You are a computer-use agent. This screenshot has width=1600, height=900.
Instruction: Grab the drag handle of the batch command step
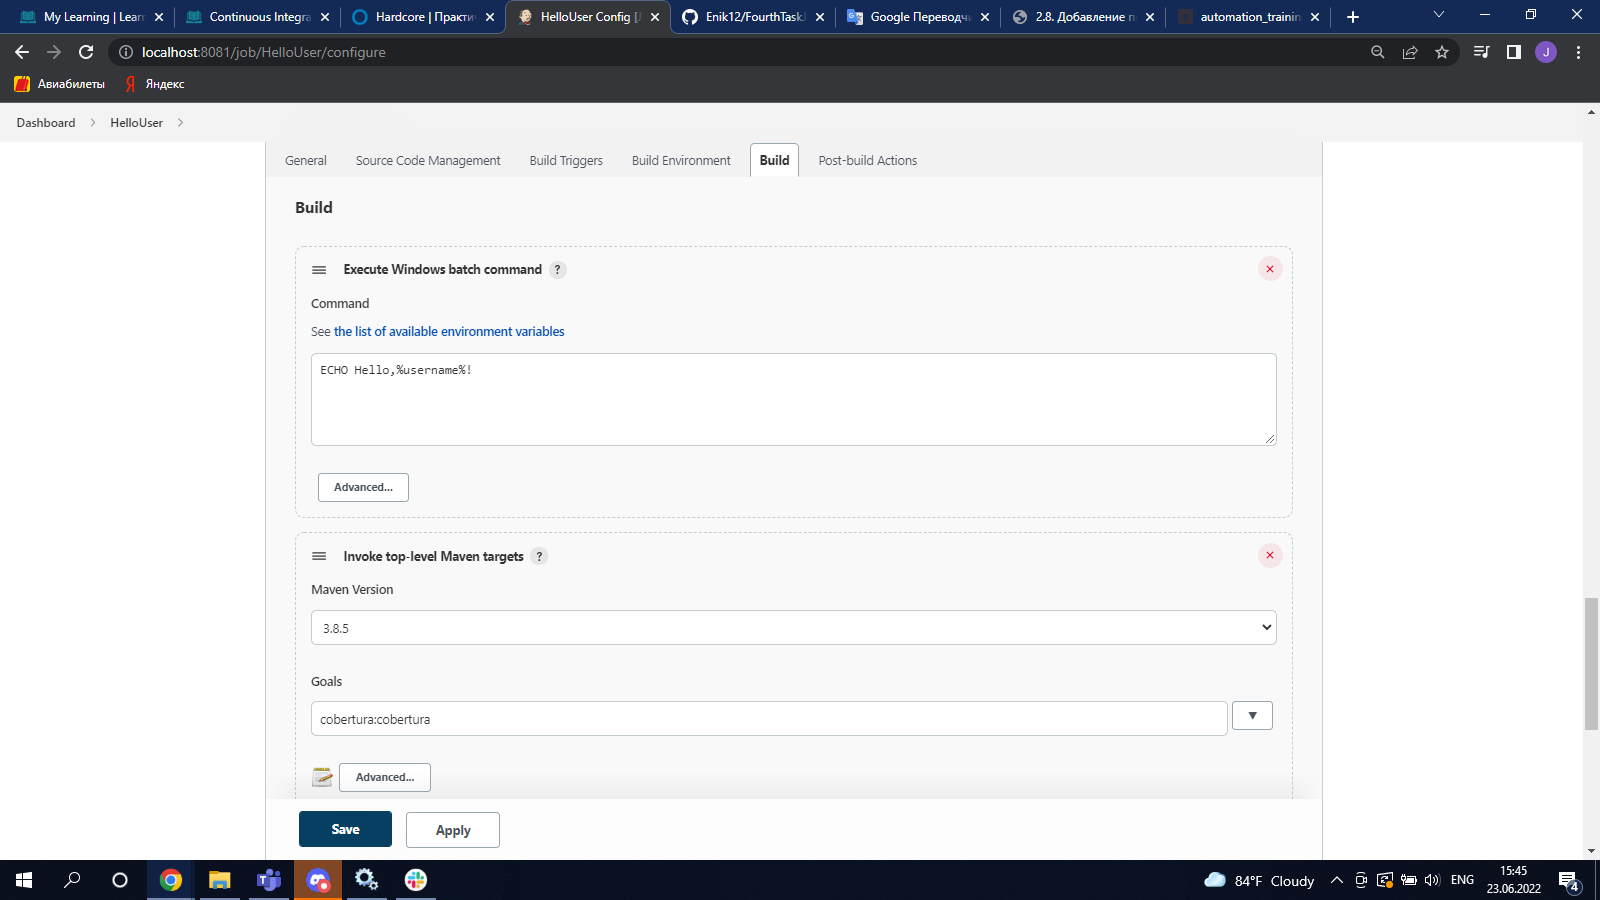[x=319, y=270]
